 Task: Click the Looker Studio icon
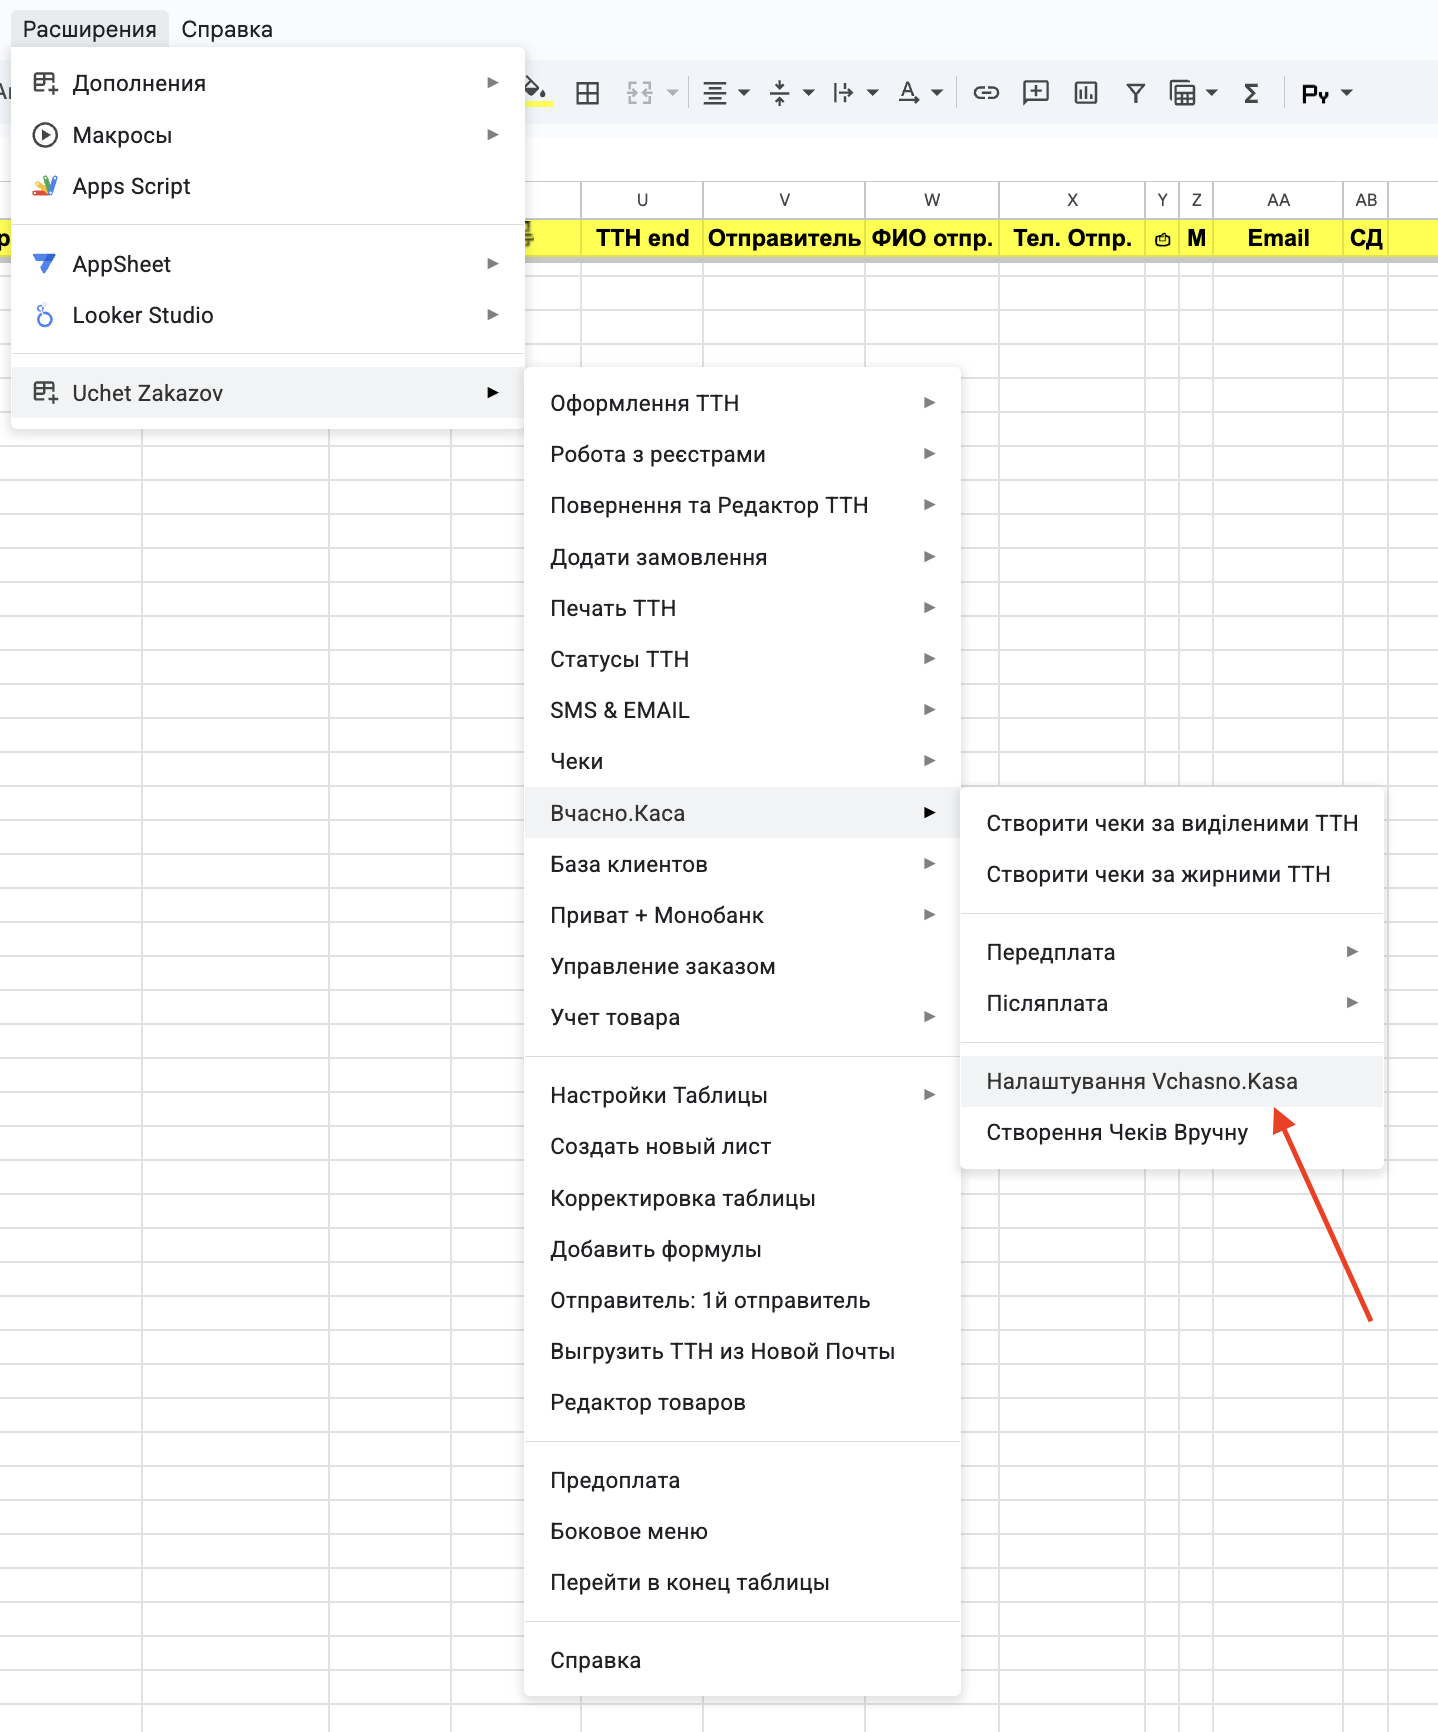click(x=45, y=316)
